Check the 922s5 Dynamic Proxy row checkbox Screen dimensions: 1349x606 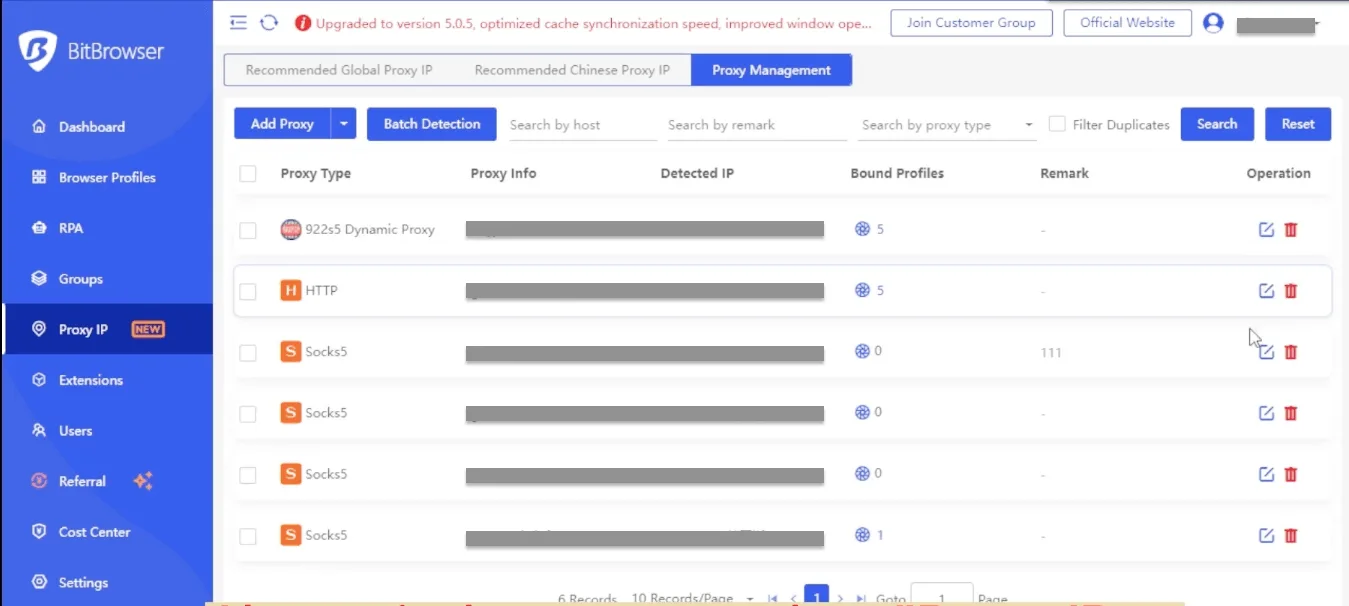[x=248, y=230]
